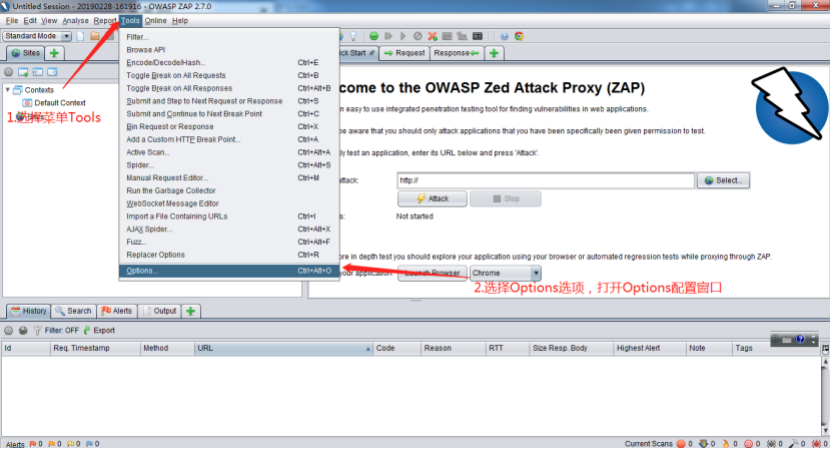Collapse the Contexts tree node
Viewport: 832px width, 450px height.
(7, 90)
